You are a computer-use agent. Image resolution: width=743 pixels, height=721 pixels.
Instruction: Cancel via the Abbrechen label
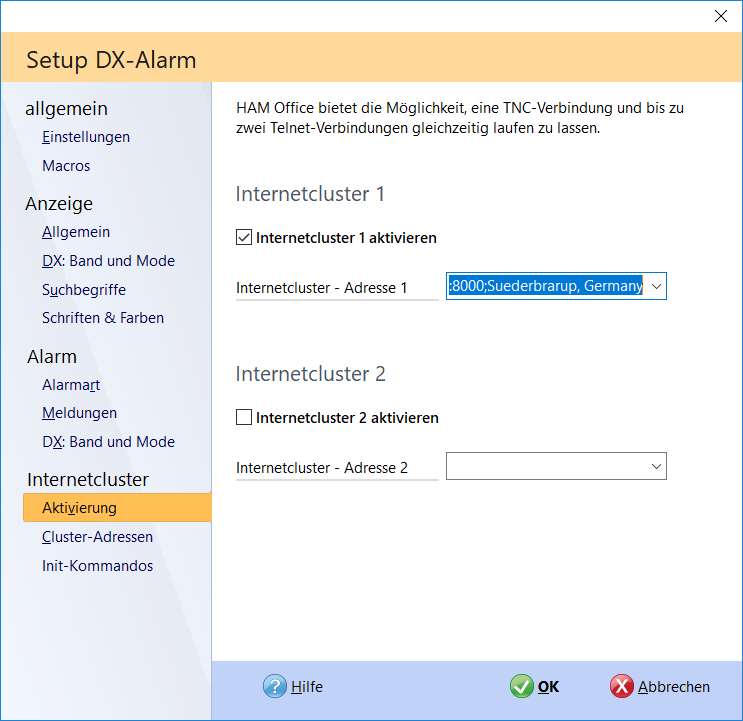[x=673, y=686]
